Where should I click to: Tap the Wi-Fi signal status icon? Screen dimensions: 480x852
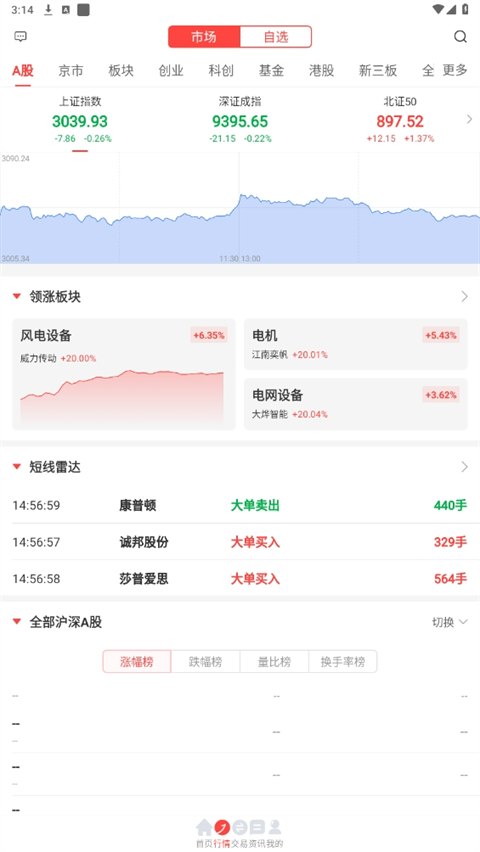tap(438, 9)
